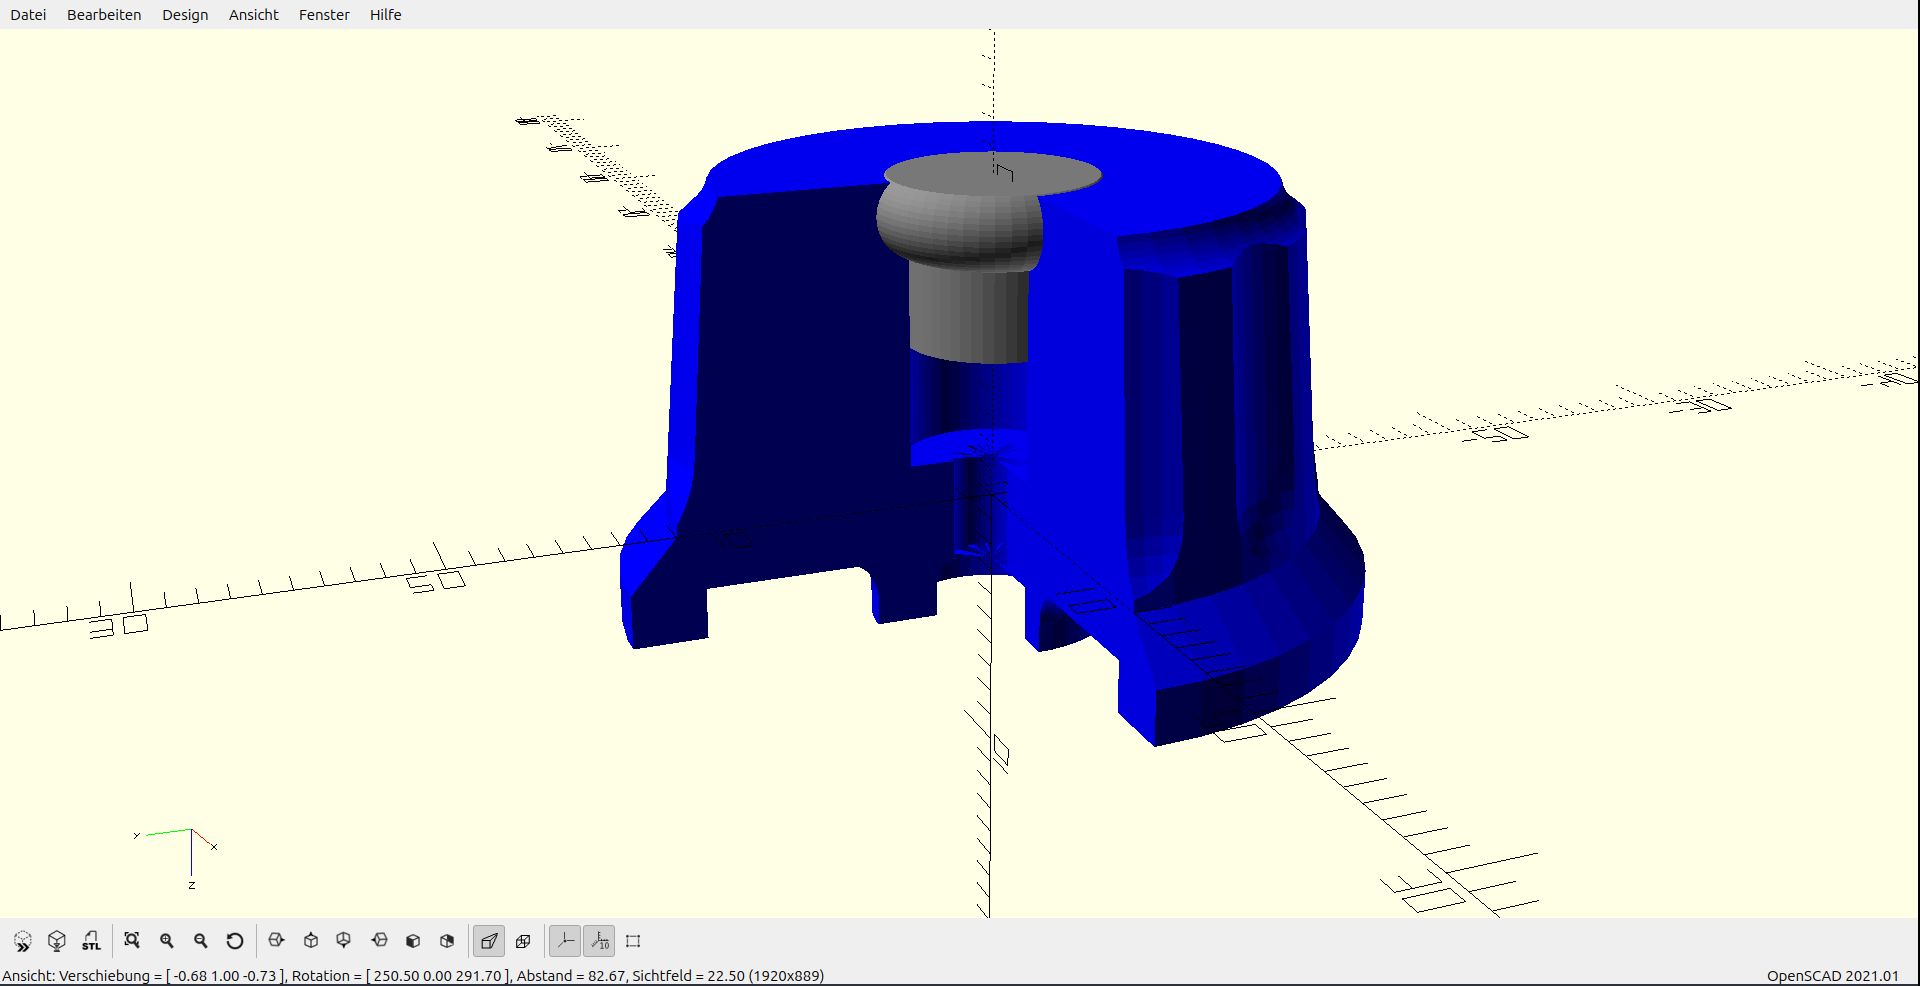Switch to Left side view

click(379, 941)
